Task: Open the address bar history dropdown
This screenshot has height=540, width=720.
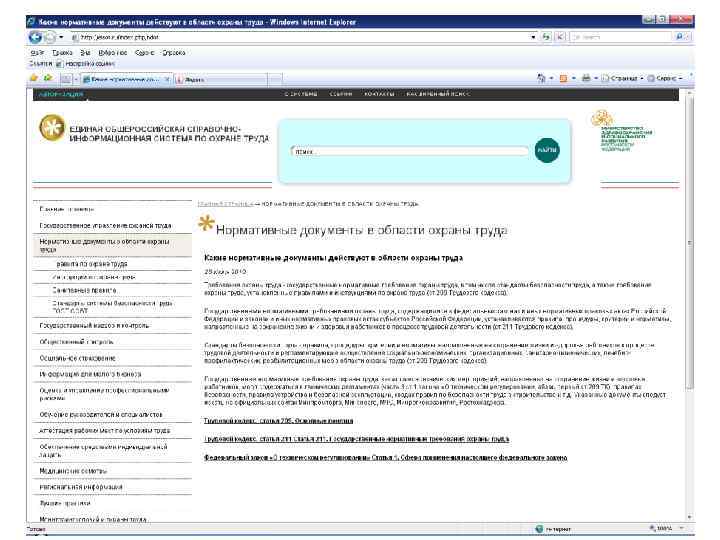Action: click(533, 37)
